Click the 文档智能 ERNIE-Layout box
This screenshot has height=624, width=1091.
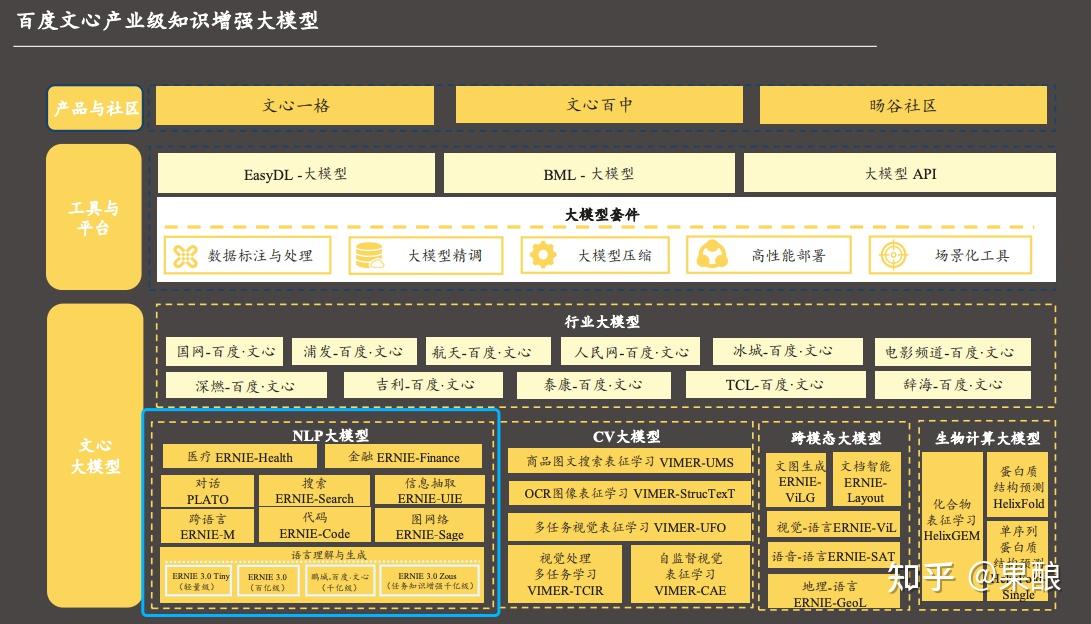click(866, 481)
